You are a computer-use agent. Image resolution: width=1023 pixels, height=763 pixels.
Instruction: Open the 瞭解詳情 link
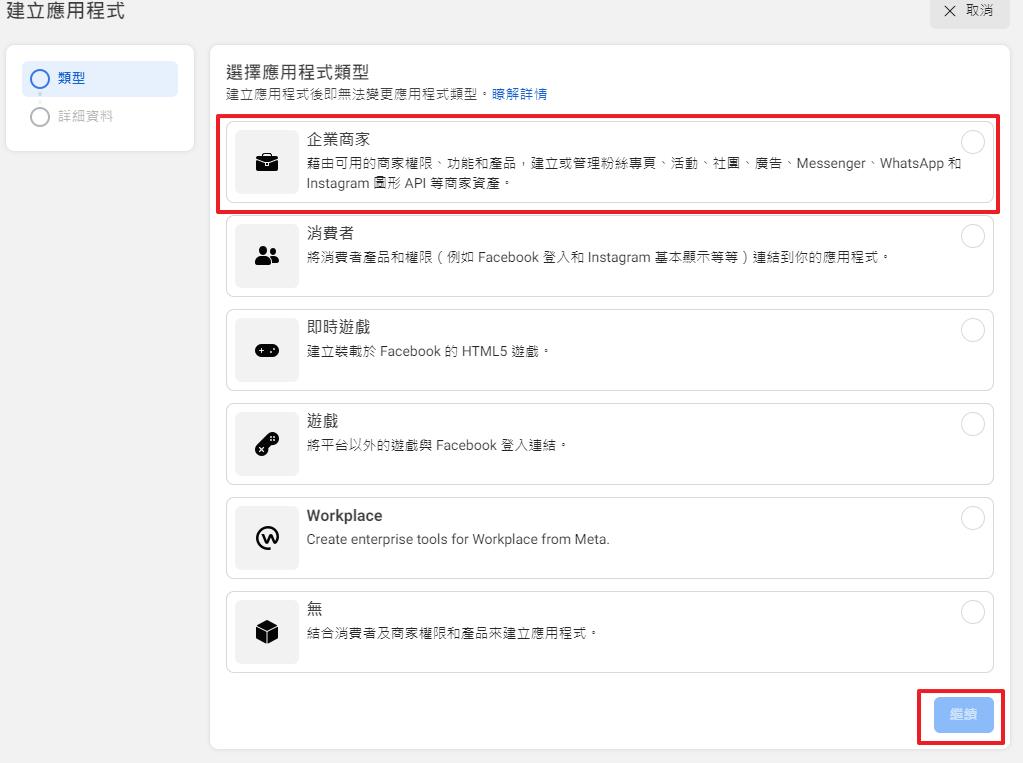[x=519, y=94]
